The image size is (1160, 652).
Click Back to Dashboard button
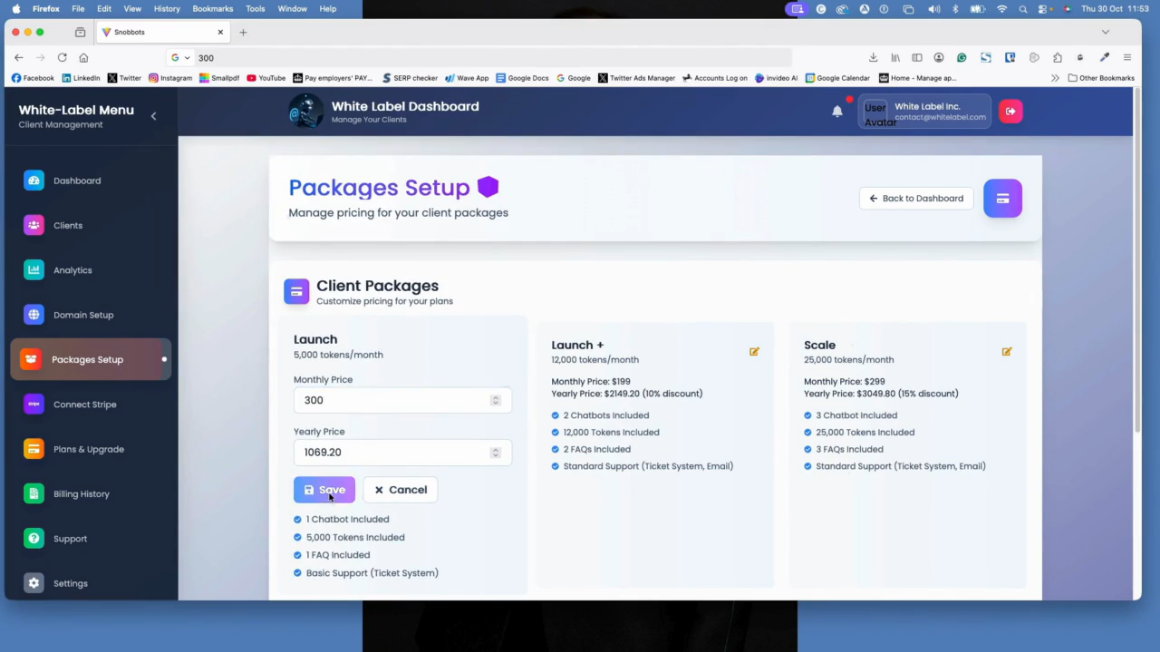coord(916,198)
